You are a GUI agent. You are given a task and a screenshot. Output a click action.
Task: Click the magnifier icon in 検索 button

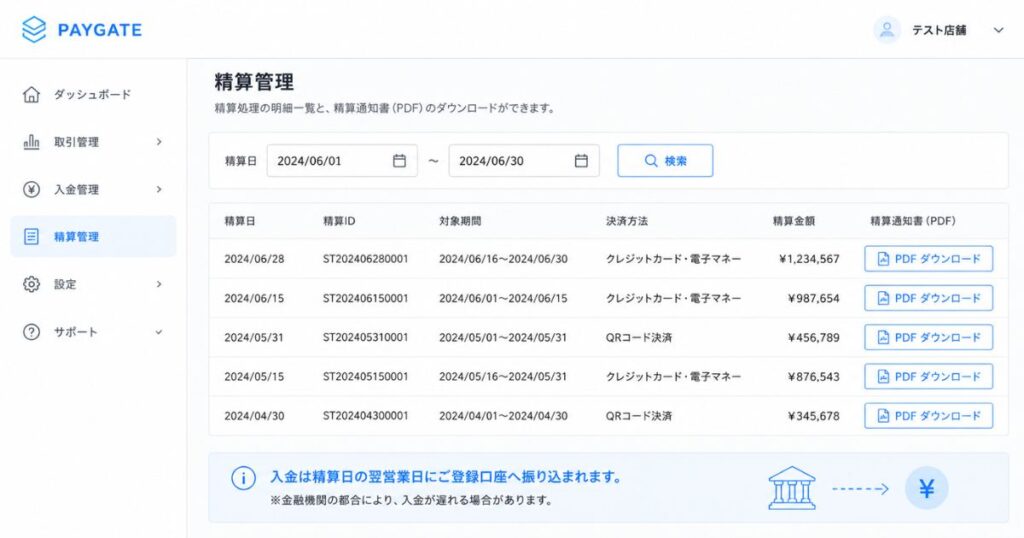pos(650,161)
